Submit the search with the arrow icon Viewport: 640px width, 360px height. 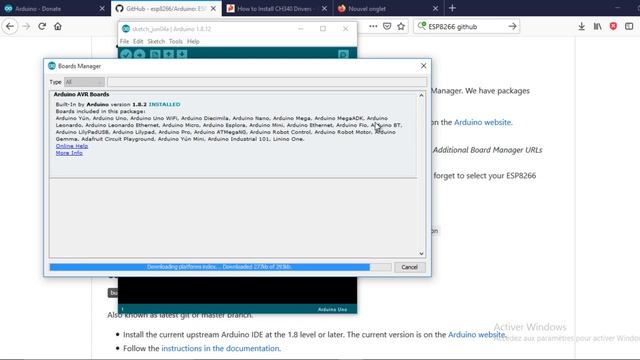tap(512, 27)
